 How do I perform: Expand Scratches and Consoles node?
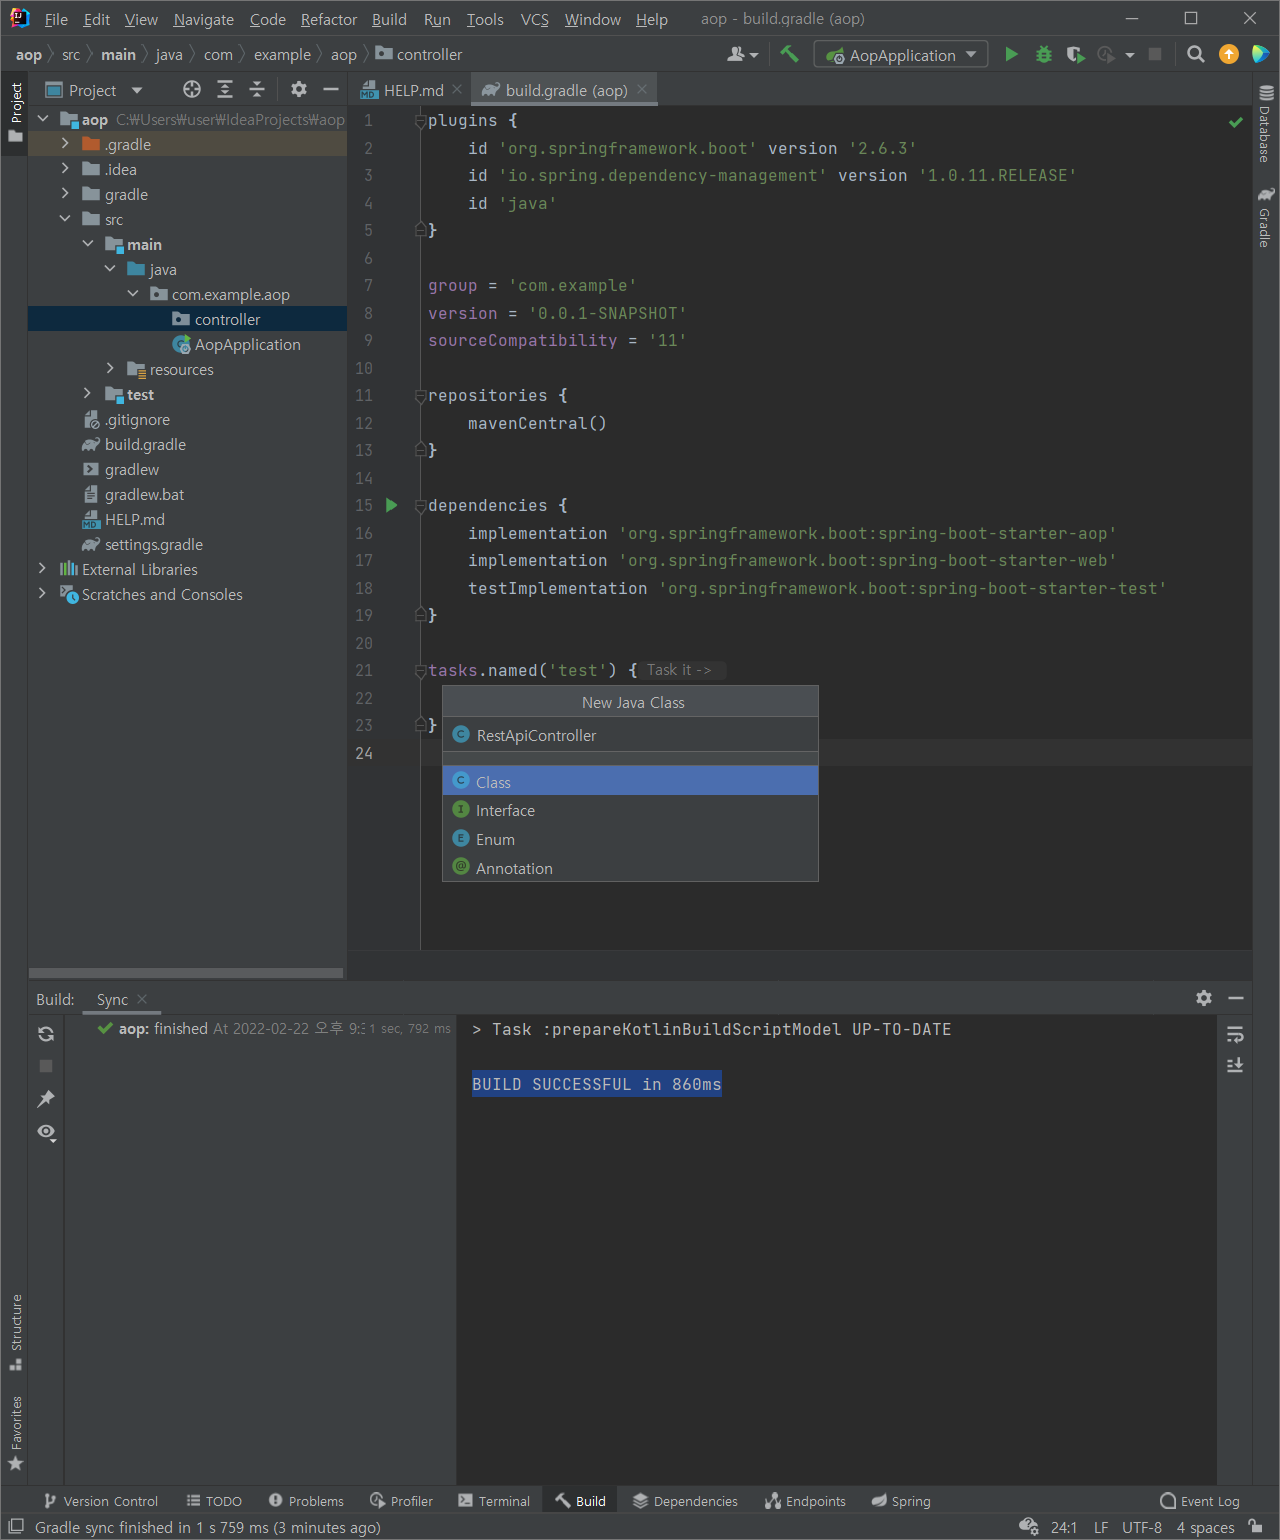[42, 594]
